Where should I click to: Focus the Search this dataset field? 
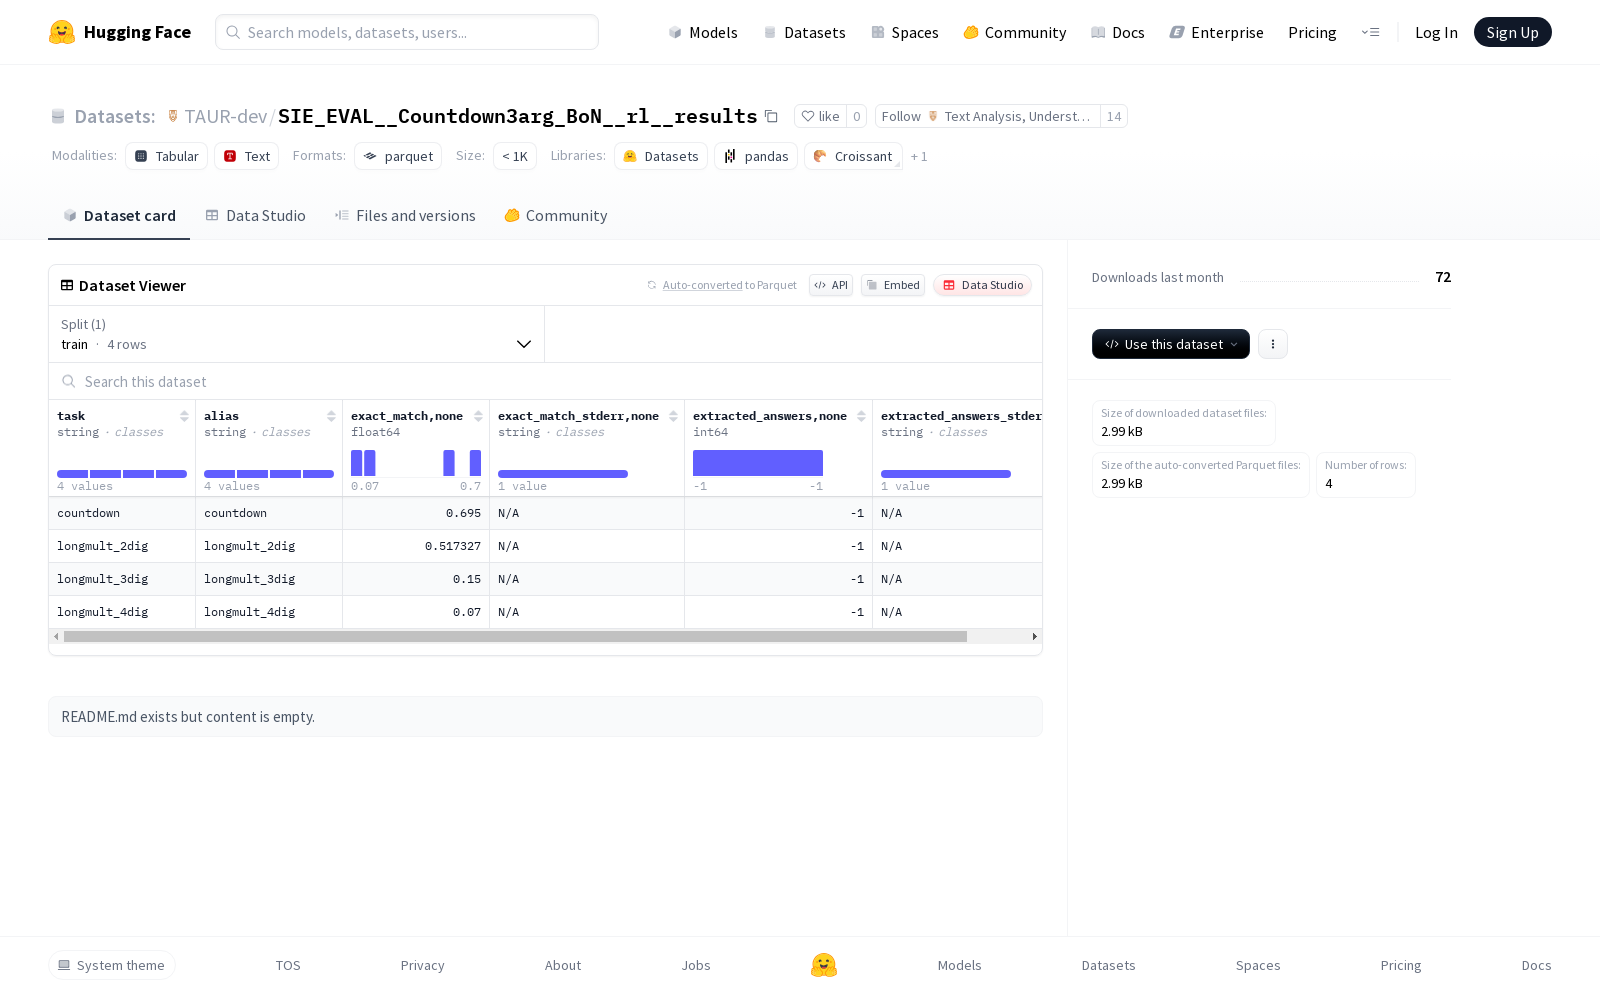point(545,381)
